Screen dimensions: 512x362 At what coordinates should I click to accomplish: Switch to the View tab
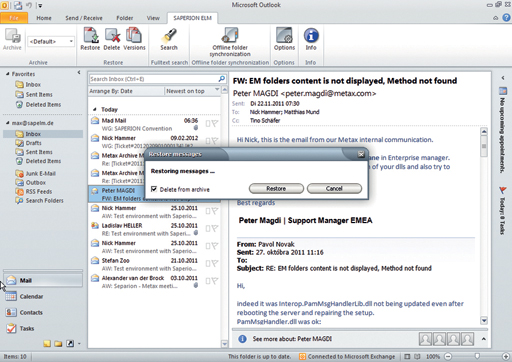(x=153, y=18)
